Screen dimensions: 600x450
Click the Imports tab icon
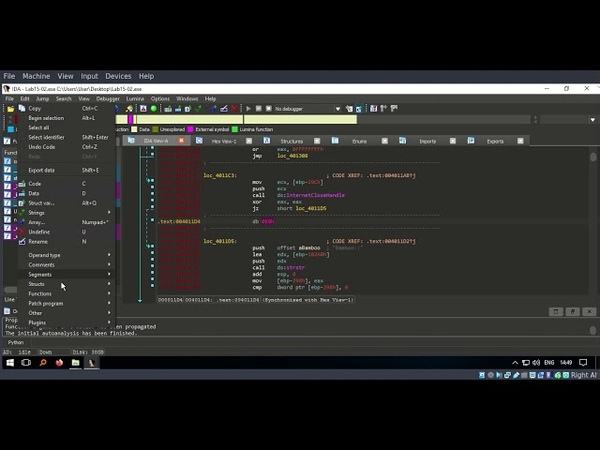pos(403,141)
